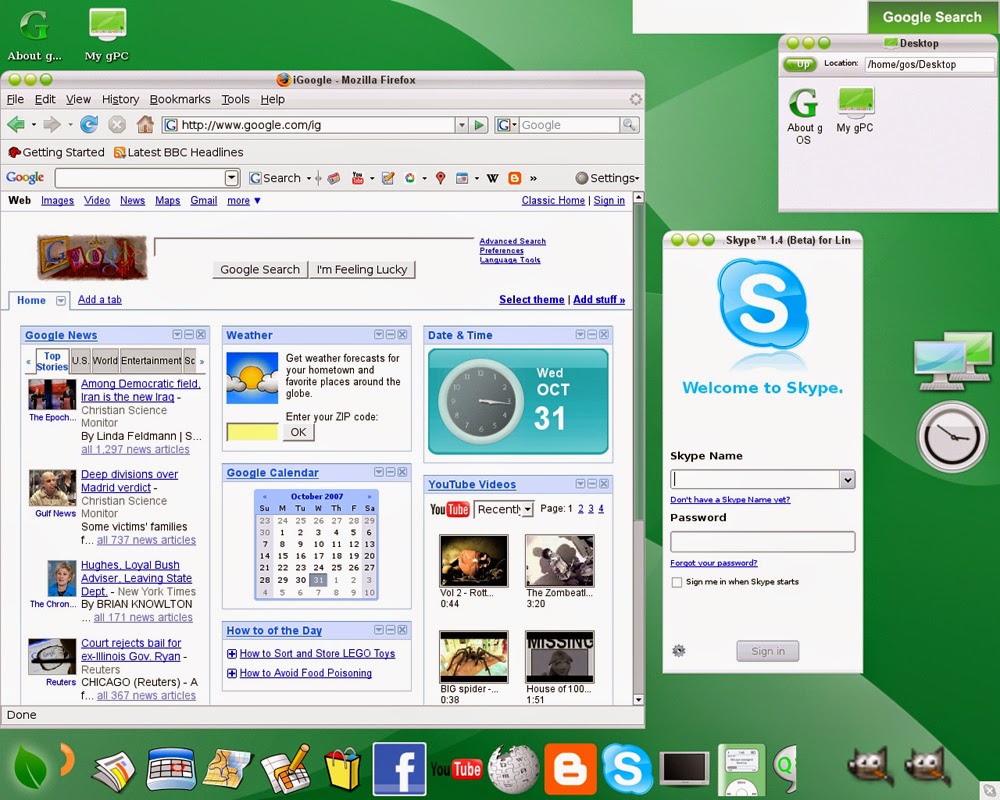This screenshot has width=1000, height=800.
Task: Open Wikipedia from the Firefox toolbar
Action: coord(493,178)
